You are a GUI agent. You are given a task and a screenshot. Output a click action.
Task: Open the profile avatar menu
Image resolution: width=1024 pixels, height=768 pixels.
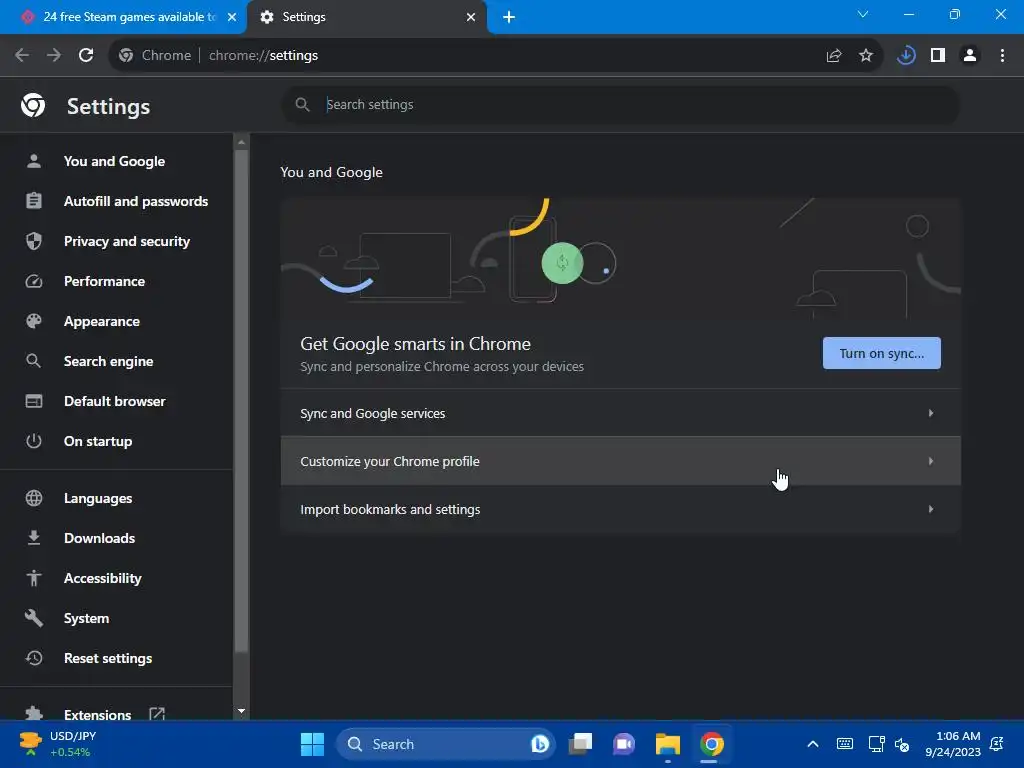[970, 56]
